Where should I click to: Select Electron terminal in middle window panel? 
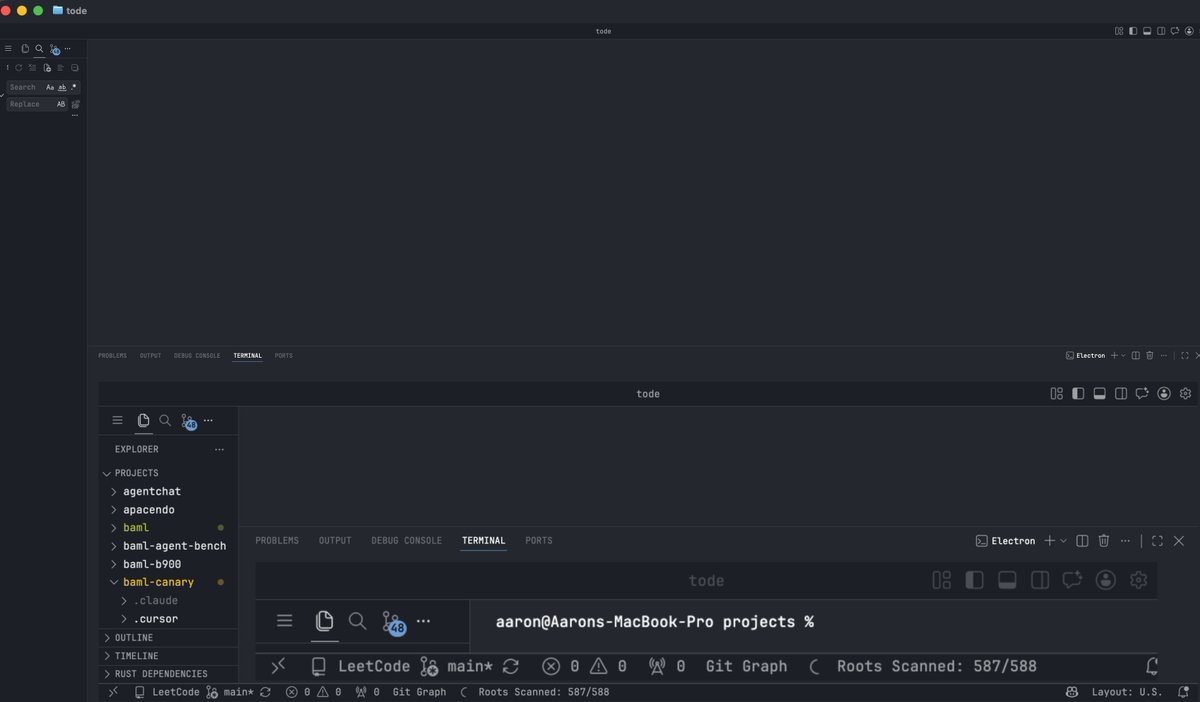point(1005,541)
